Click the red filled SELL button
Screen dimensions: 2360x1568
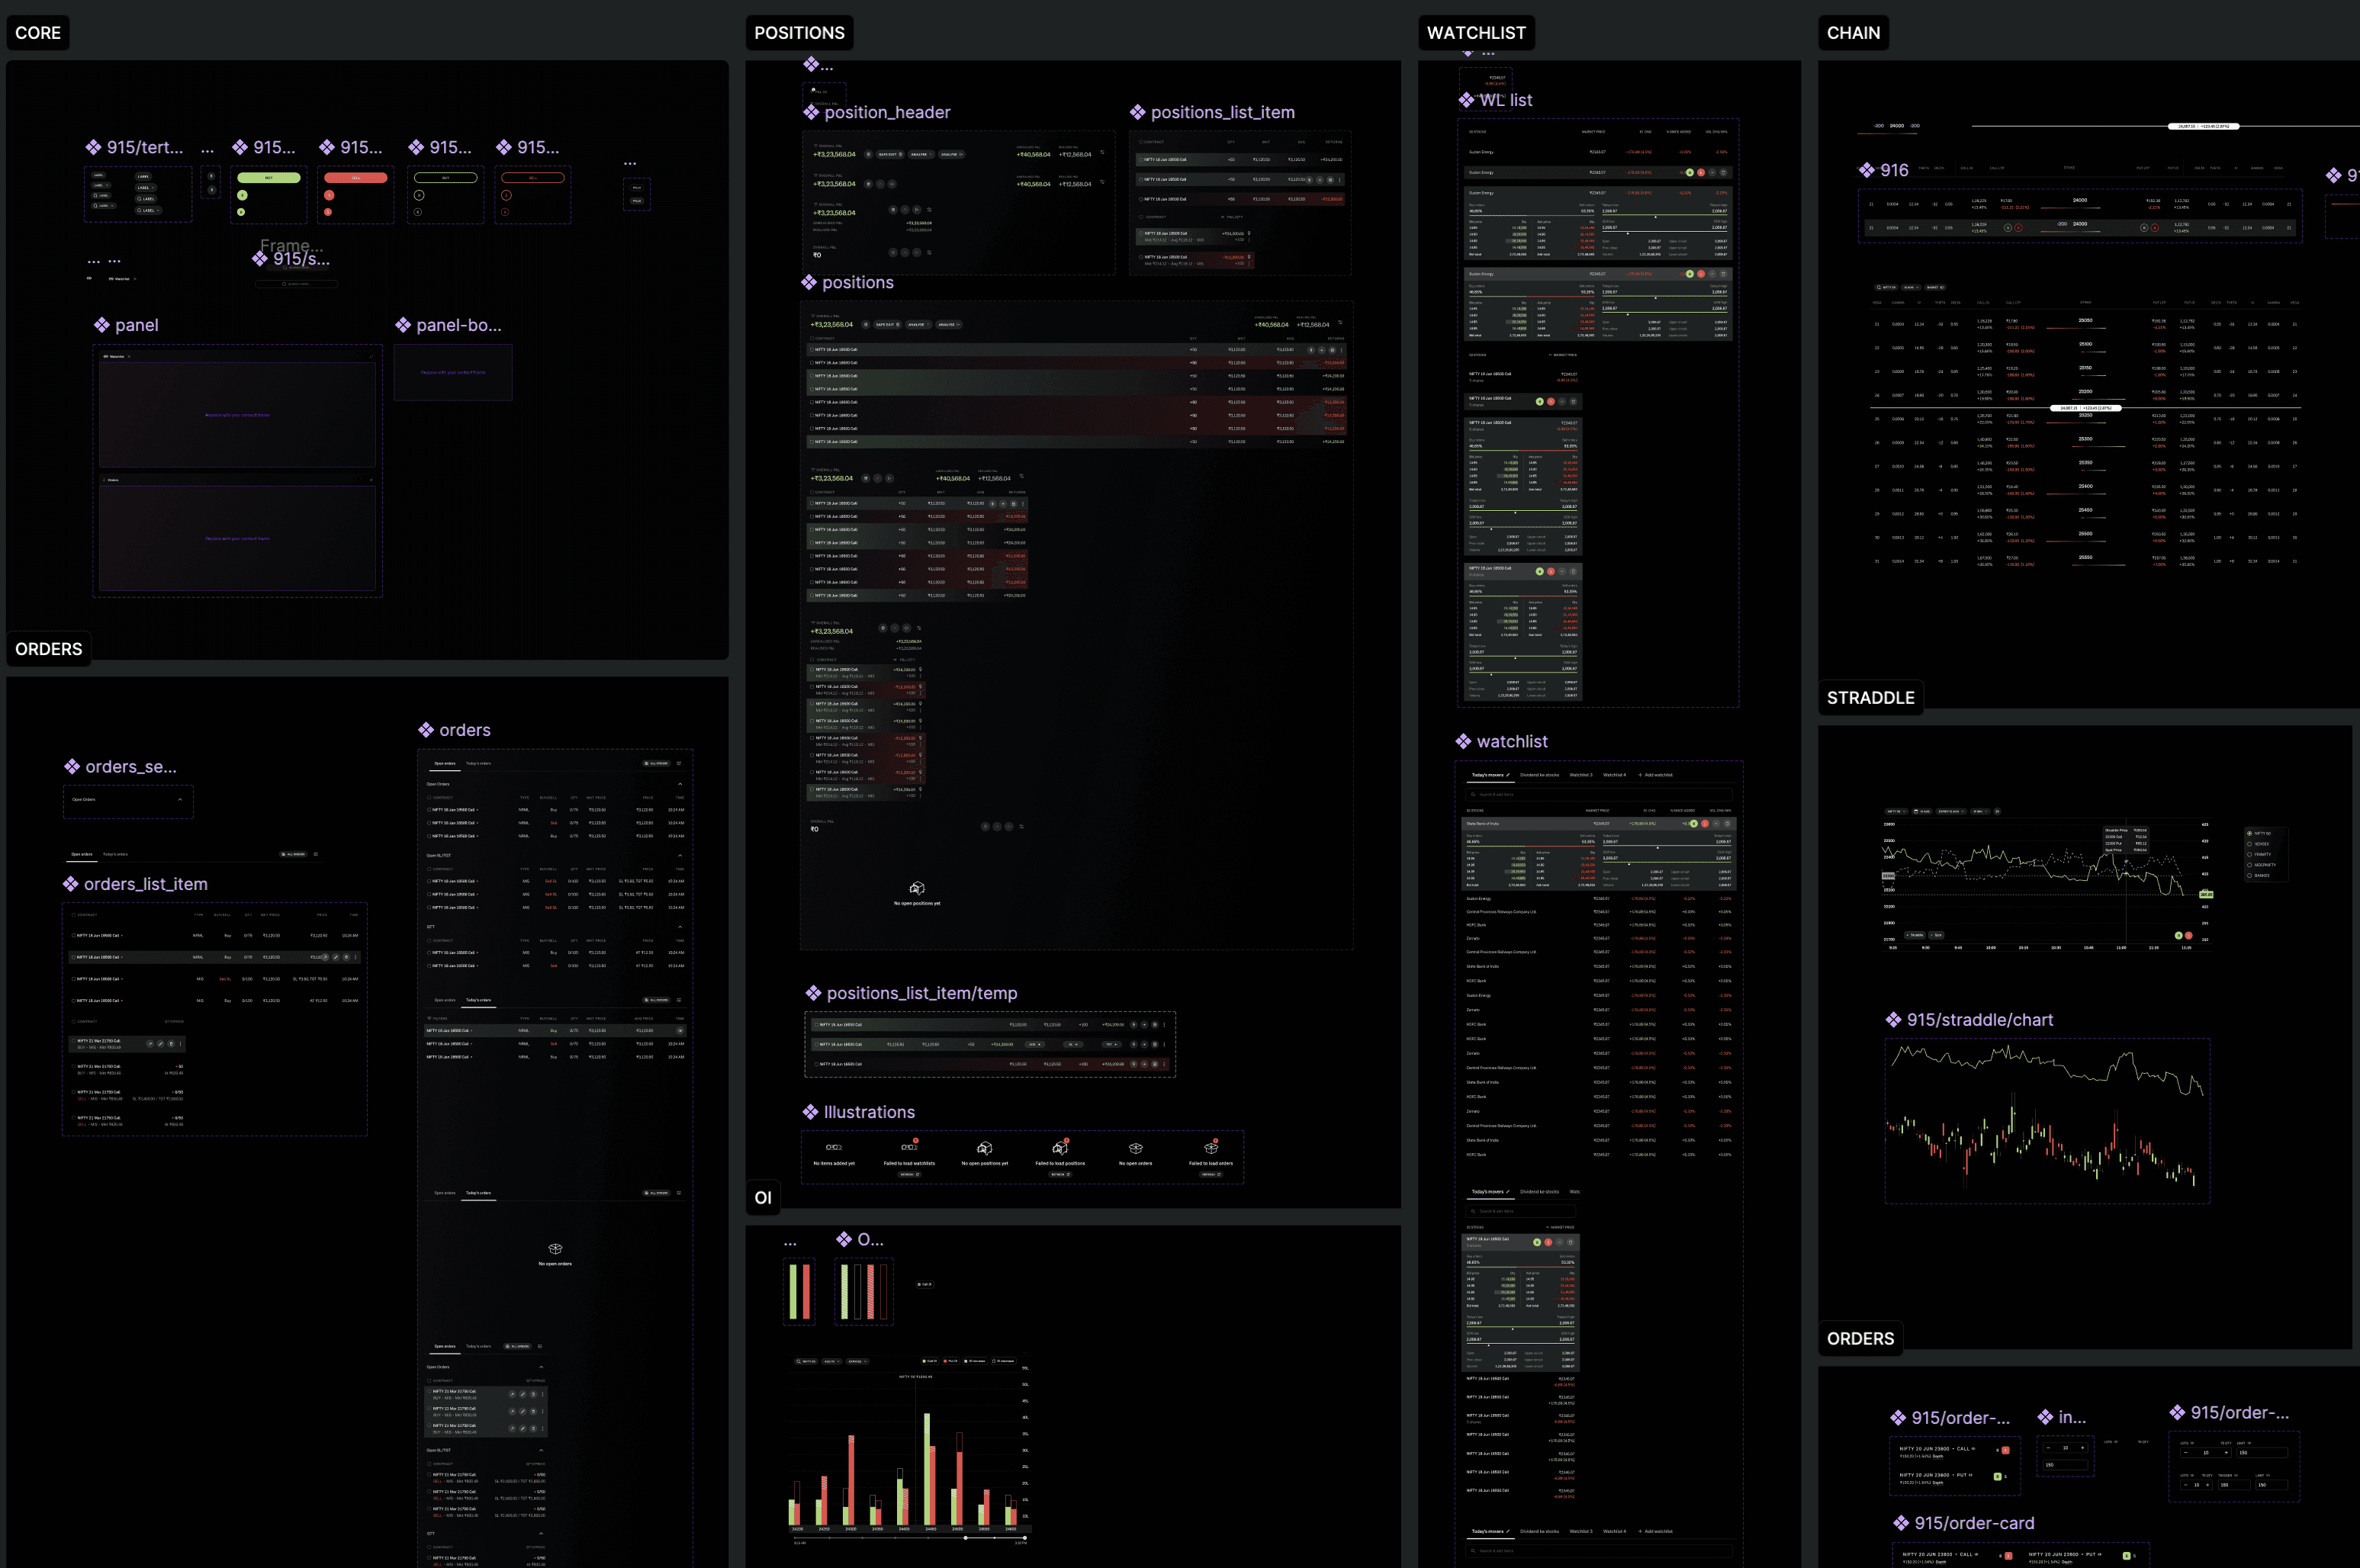pyautogui.click(x=356, y=178)
